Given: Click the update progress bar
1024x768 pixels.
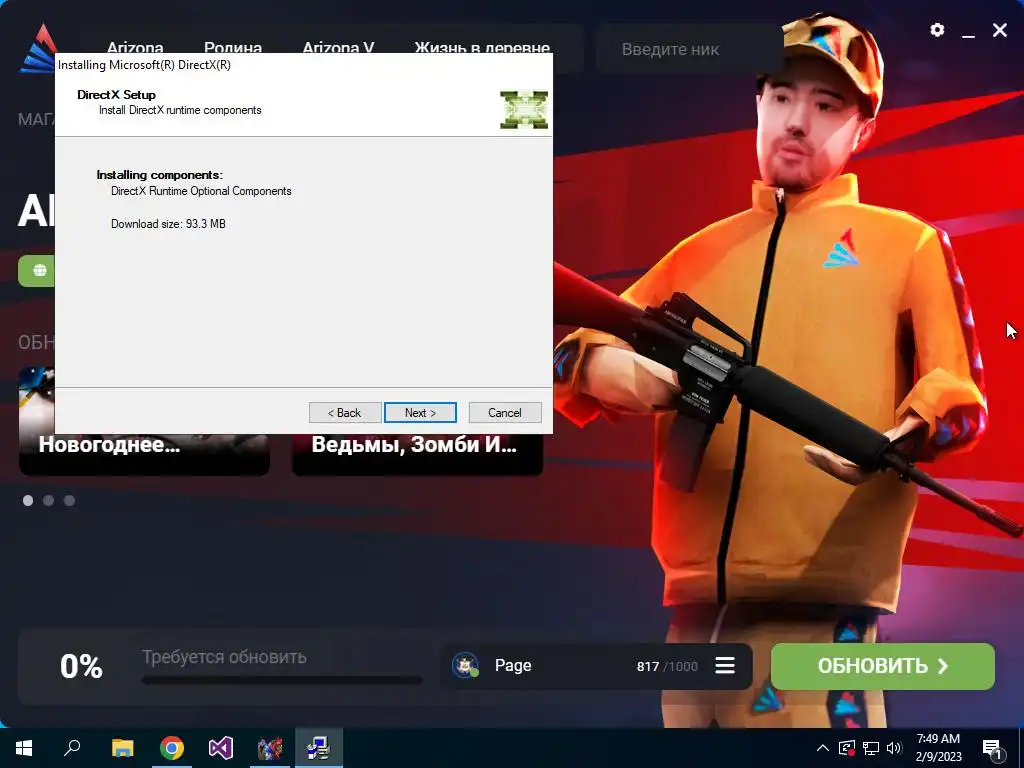Looking at the screenshot, I should pyautogui.click(x=281, y=680).
